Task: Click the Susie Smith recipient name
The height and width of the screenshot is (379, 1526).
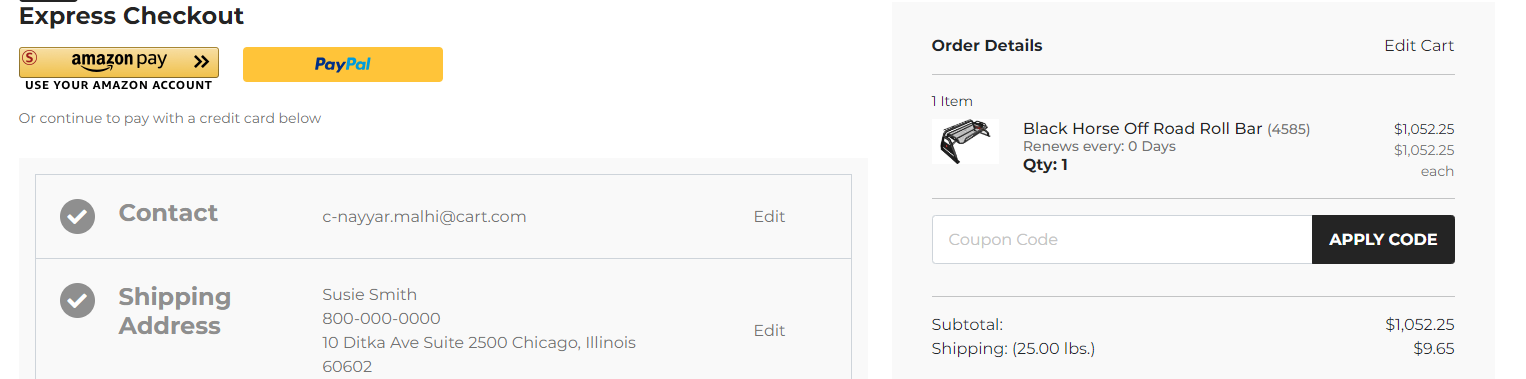Action: [369, 294]
